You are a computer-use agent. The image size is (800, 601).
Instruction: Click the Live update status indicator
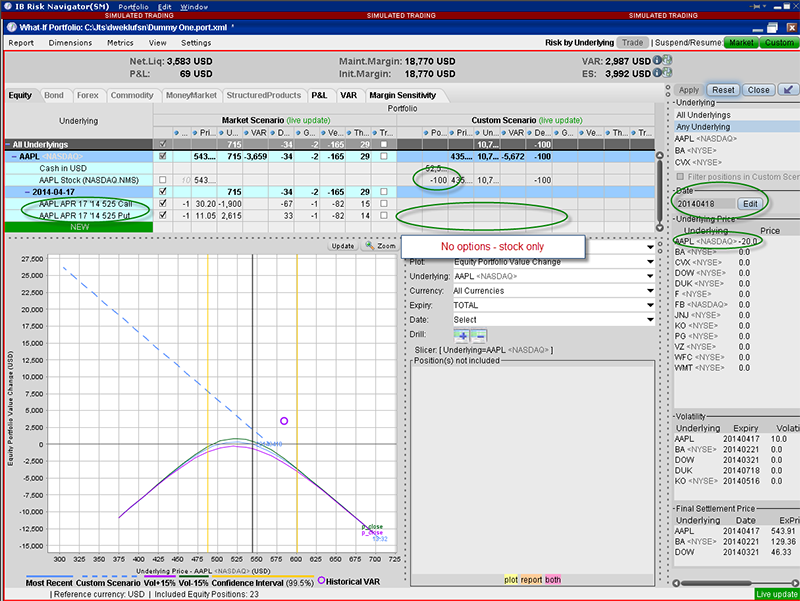click(777, 594)
